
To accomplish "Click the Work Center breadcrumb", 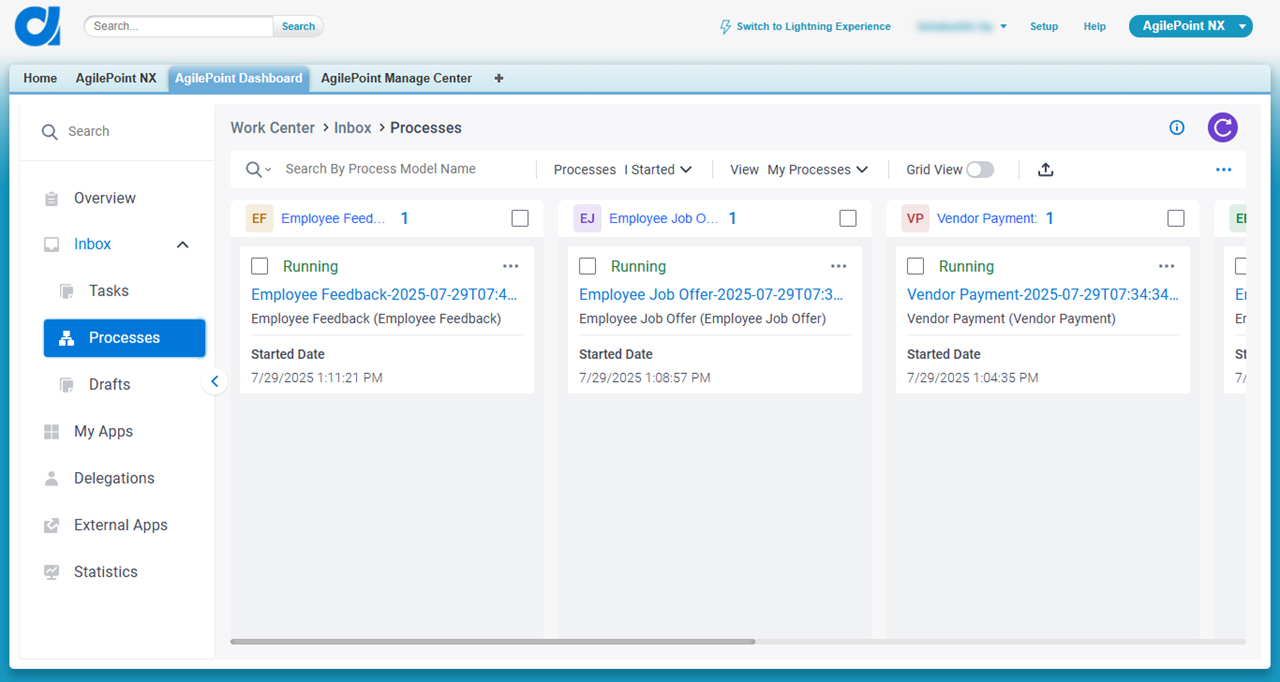I will pos(272,128).
